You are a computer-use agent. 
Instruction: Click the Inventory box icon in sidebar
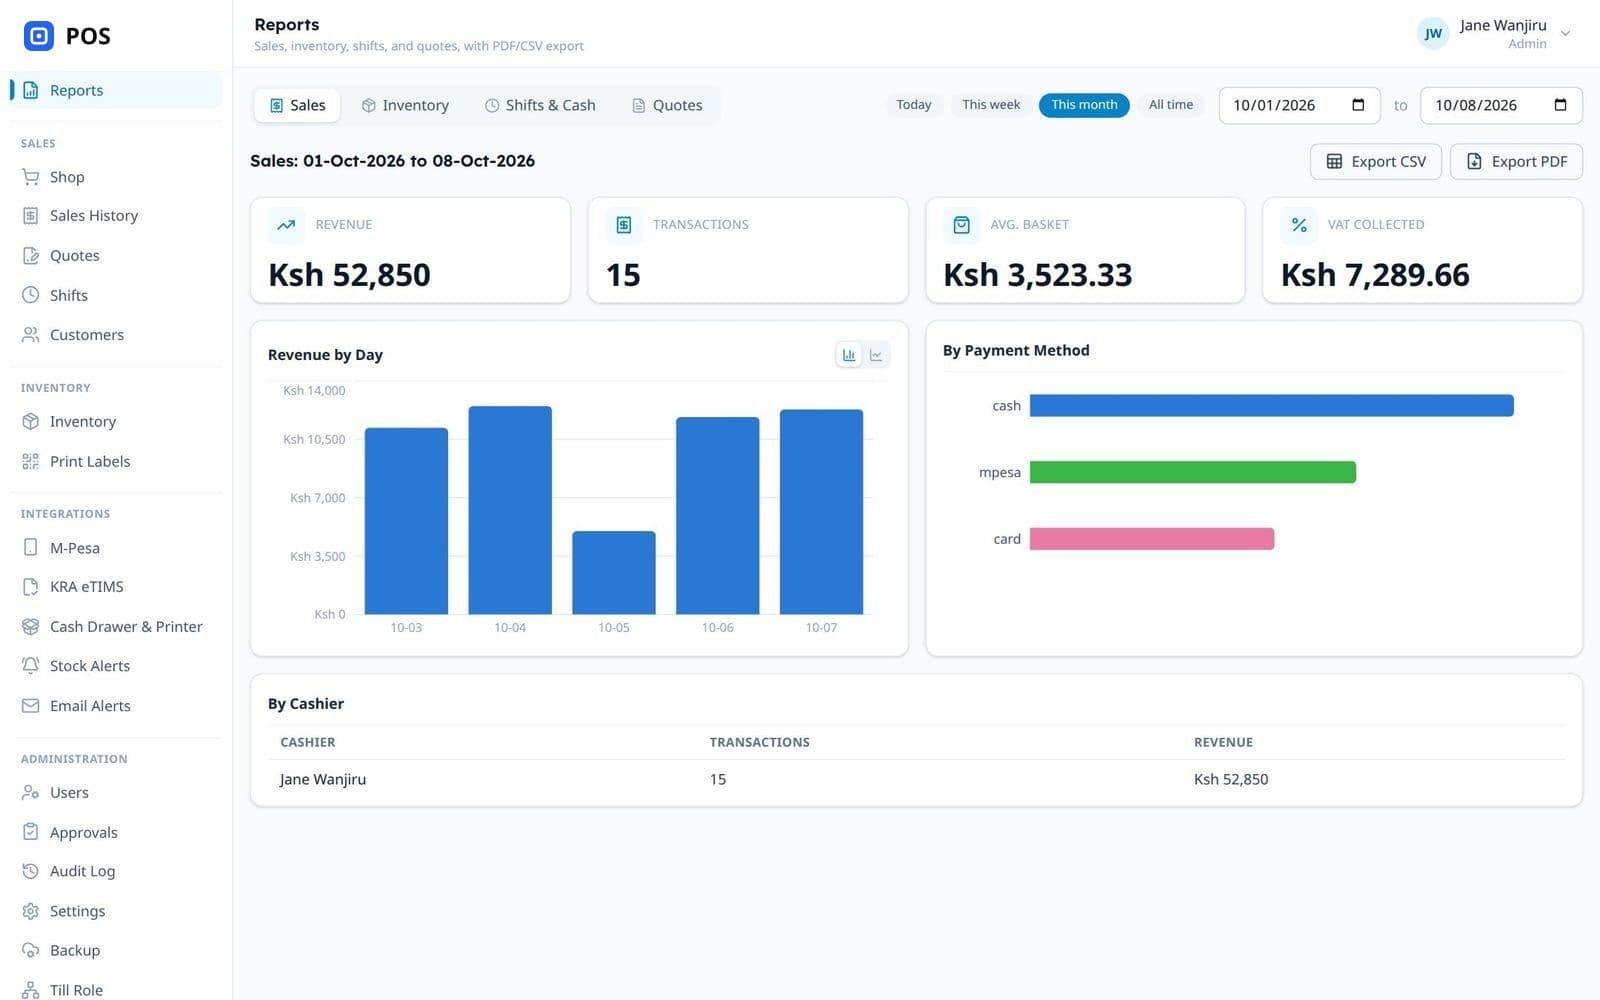tap(31, 422)
